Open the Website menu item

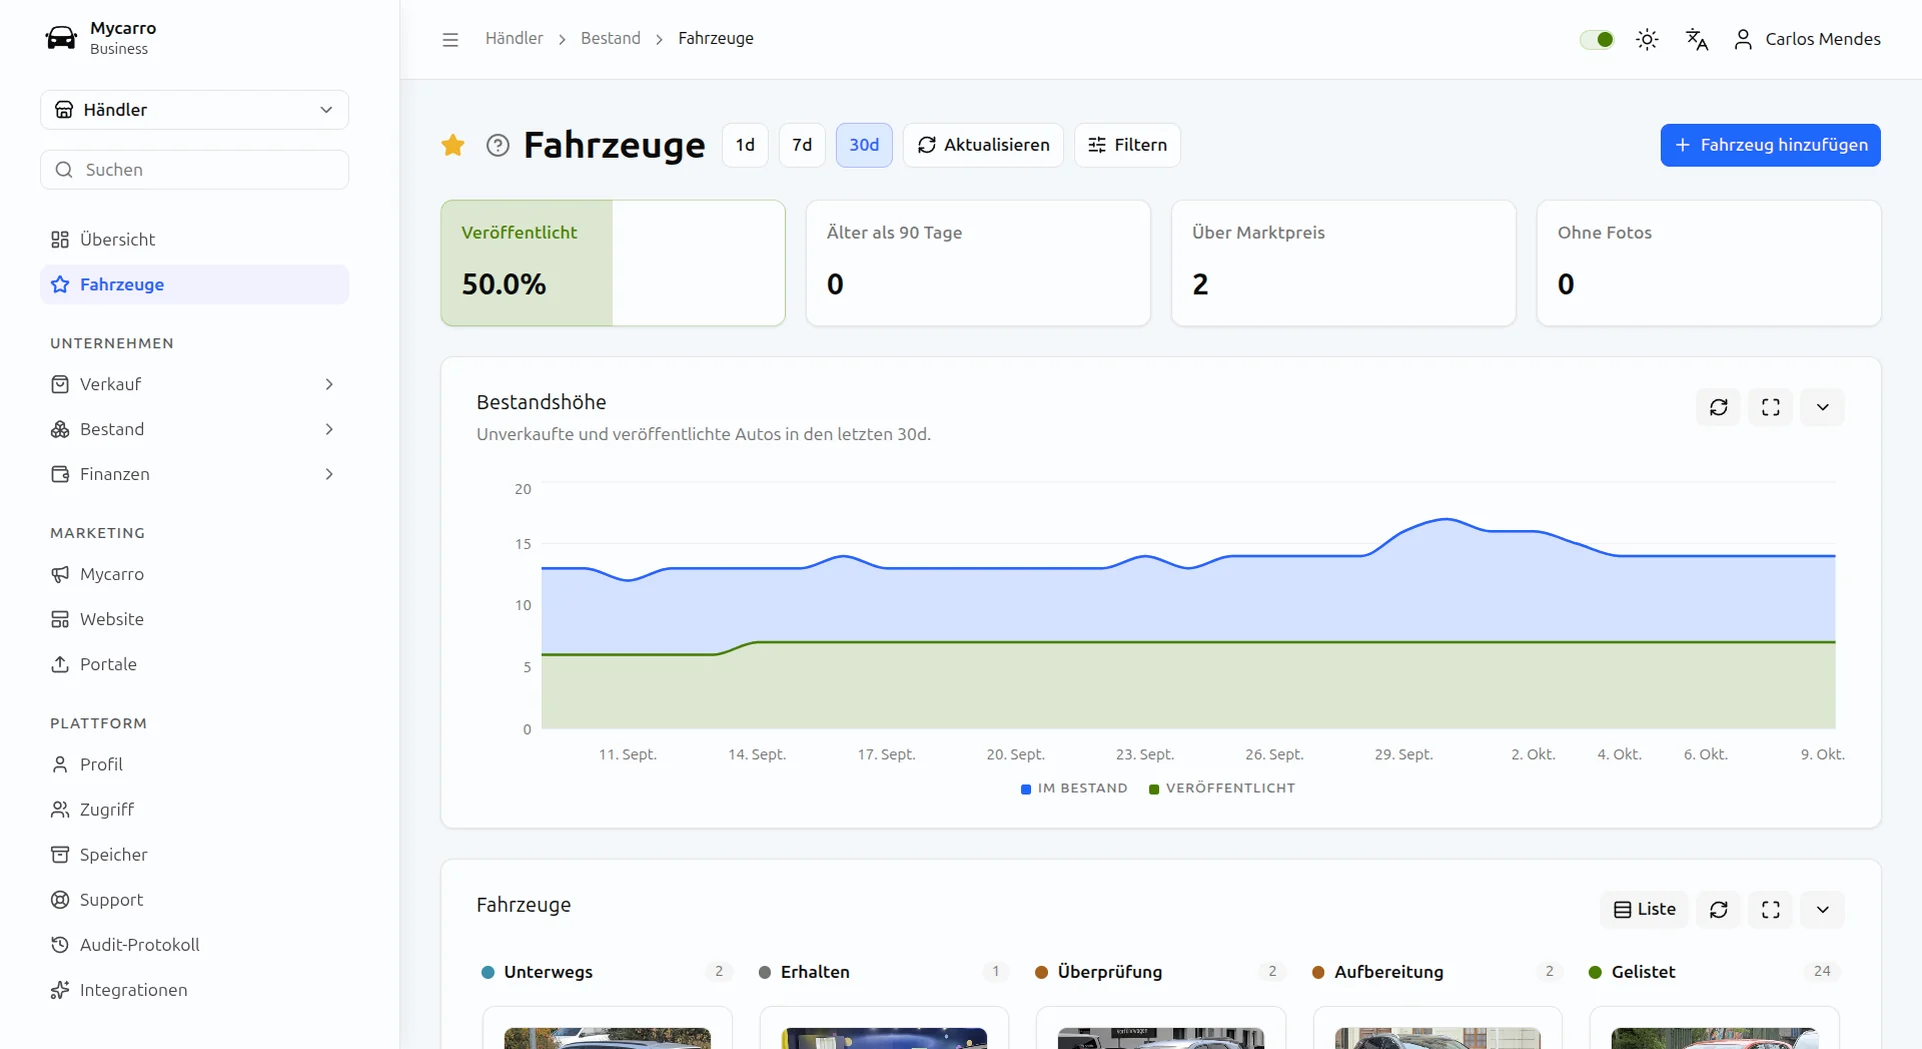tap(194, 619)
